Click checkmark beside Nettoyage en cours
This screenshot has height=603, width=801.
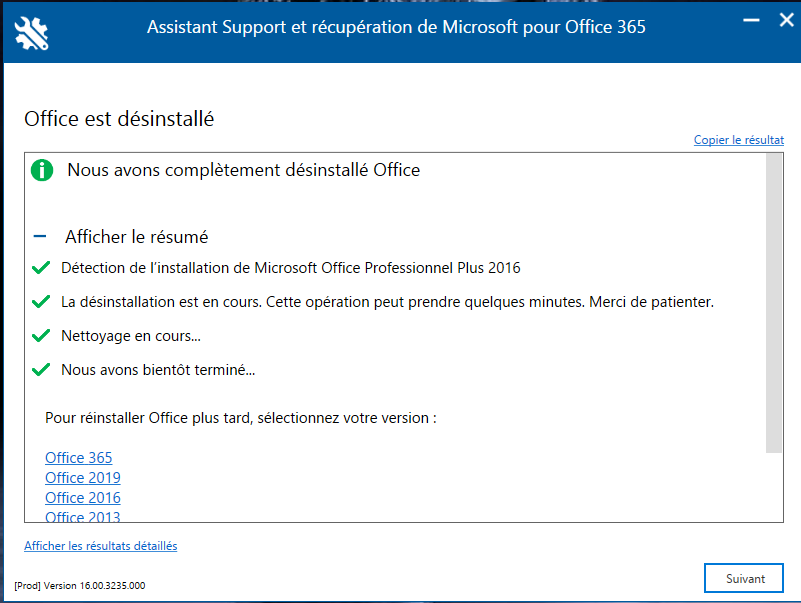pyautogui.click(x=41, y=336)
